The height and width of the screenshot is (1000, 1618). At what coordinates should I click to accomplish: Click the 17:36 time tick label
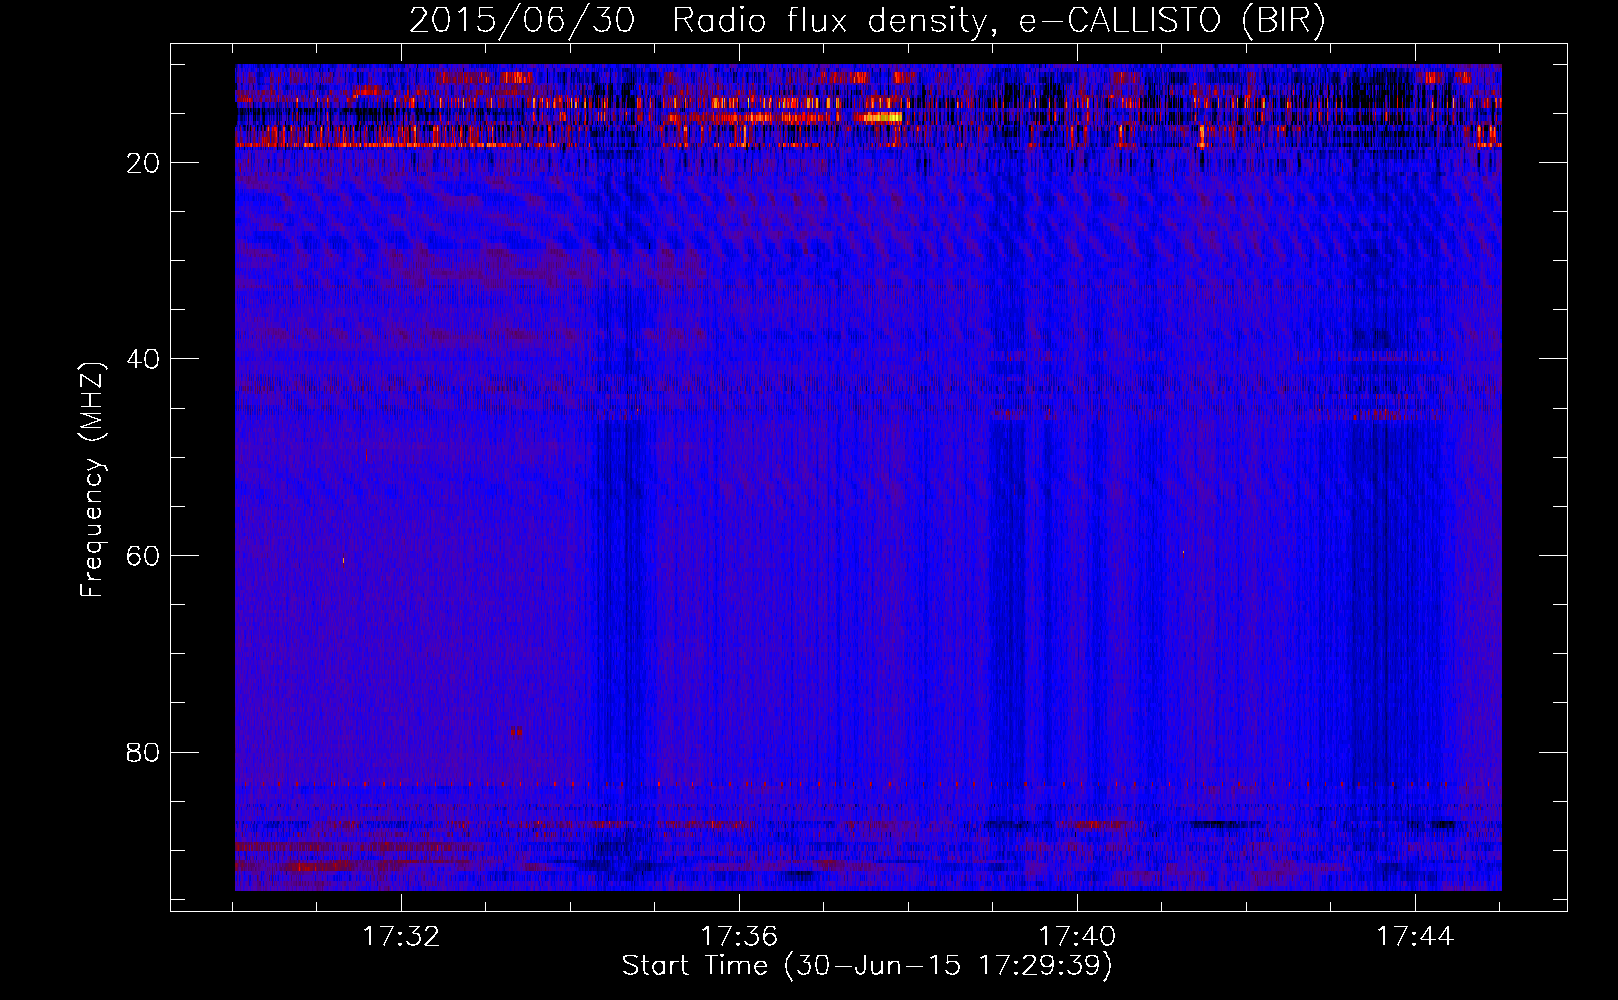pyautogui.click(x=739, y=937)
